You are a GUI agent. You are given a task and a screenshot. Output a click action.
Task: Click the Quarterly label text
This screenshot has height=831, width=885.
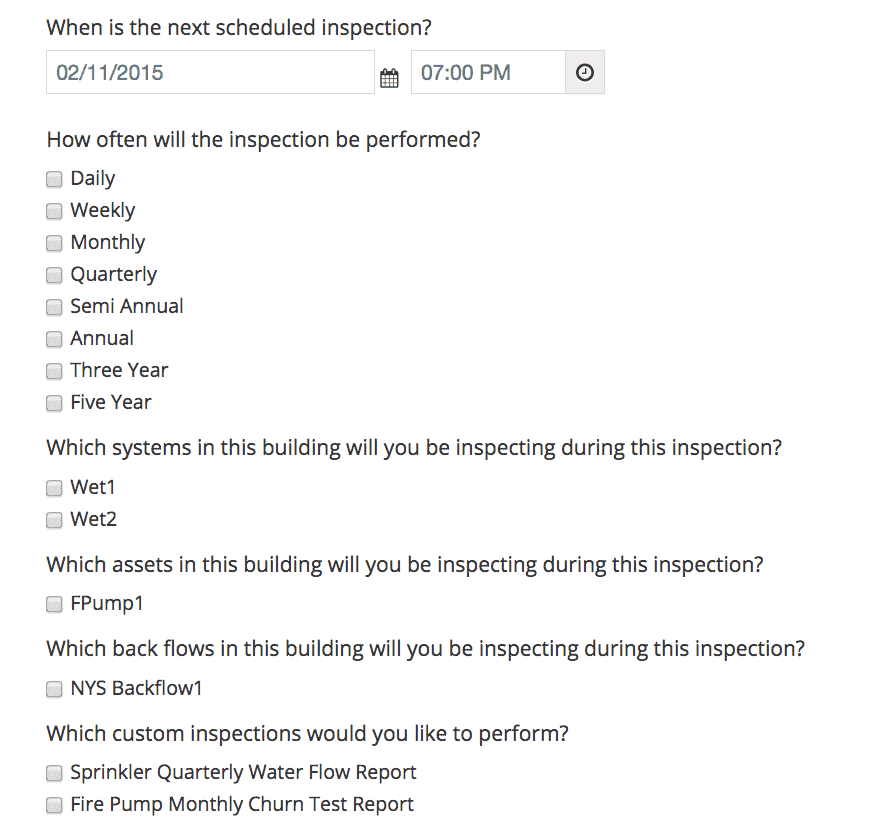(113, 275)
